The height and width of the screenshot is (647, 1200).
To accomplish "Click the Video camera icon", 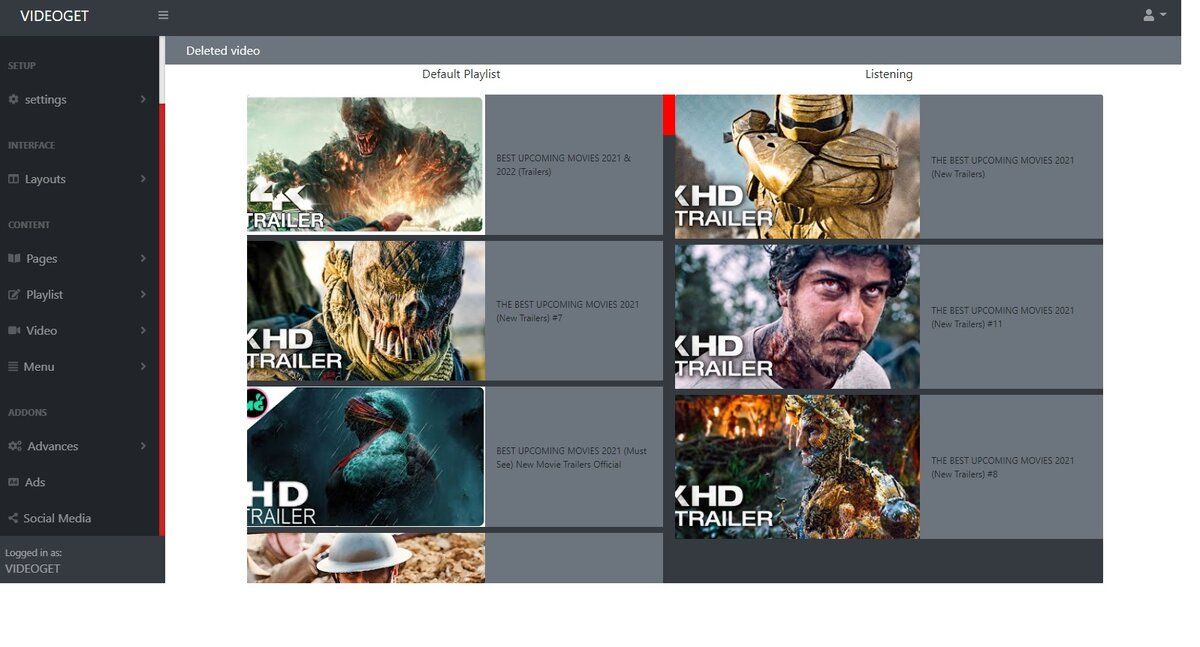I will click(x=14, y=330).
